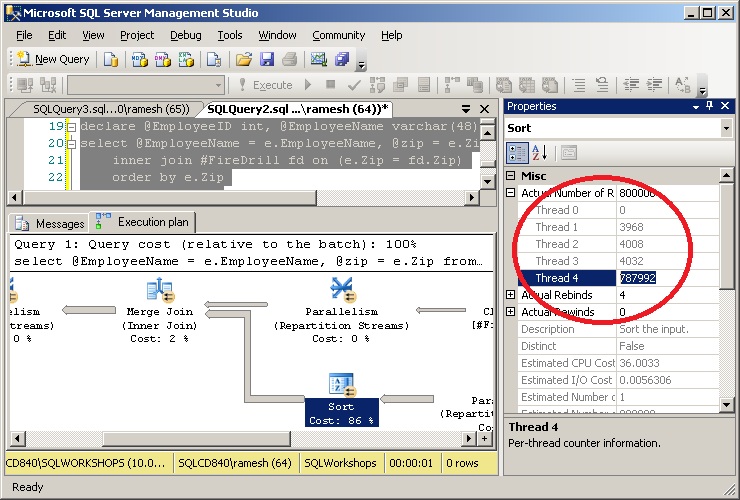Viewport: 740px width, 500px height.
Task: Open the Activity Monitor icon
Action: click(319, 59)
